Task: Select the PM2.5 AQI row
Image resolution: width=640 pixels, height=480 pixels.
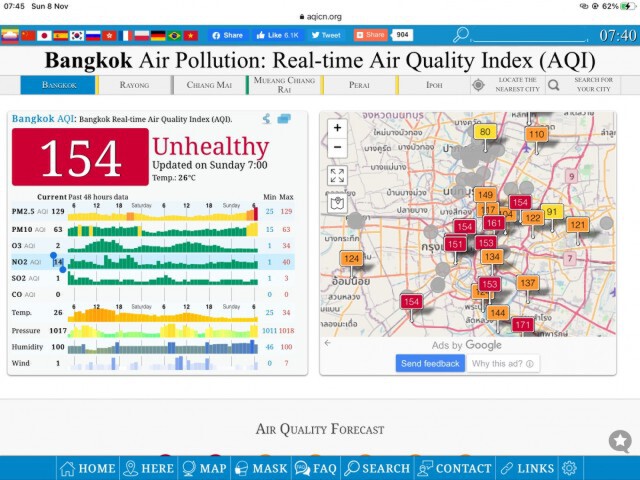Action: [153, 211]
